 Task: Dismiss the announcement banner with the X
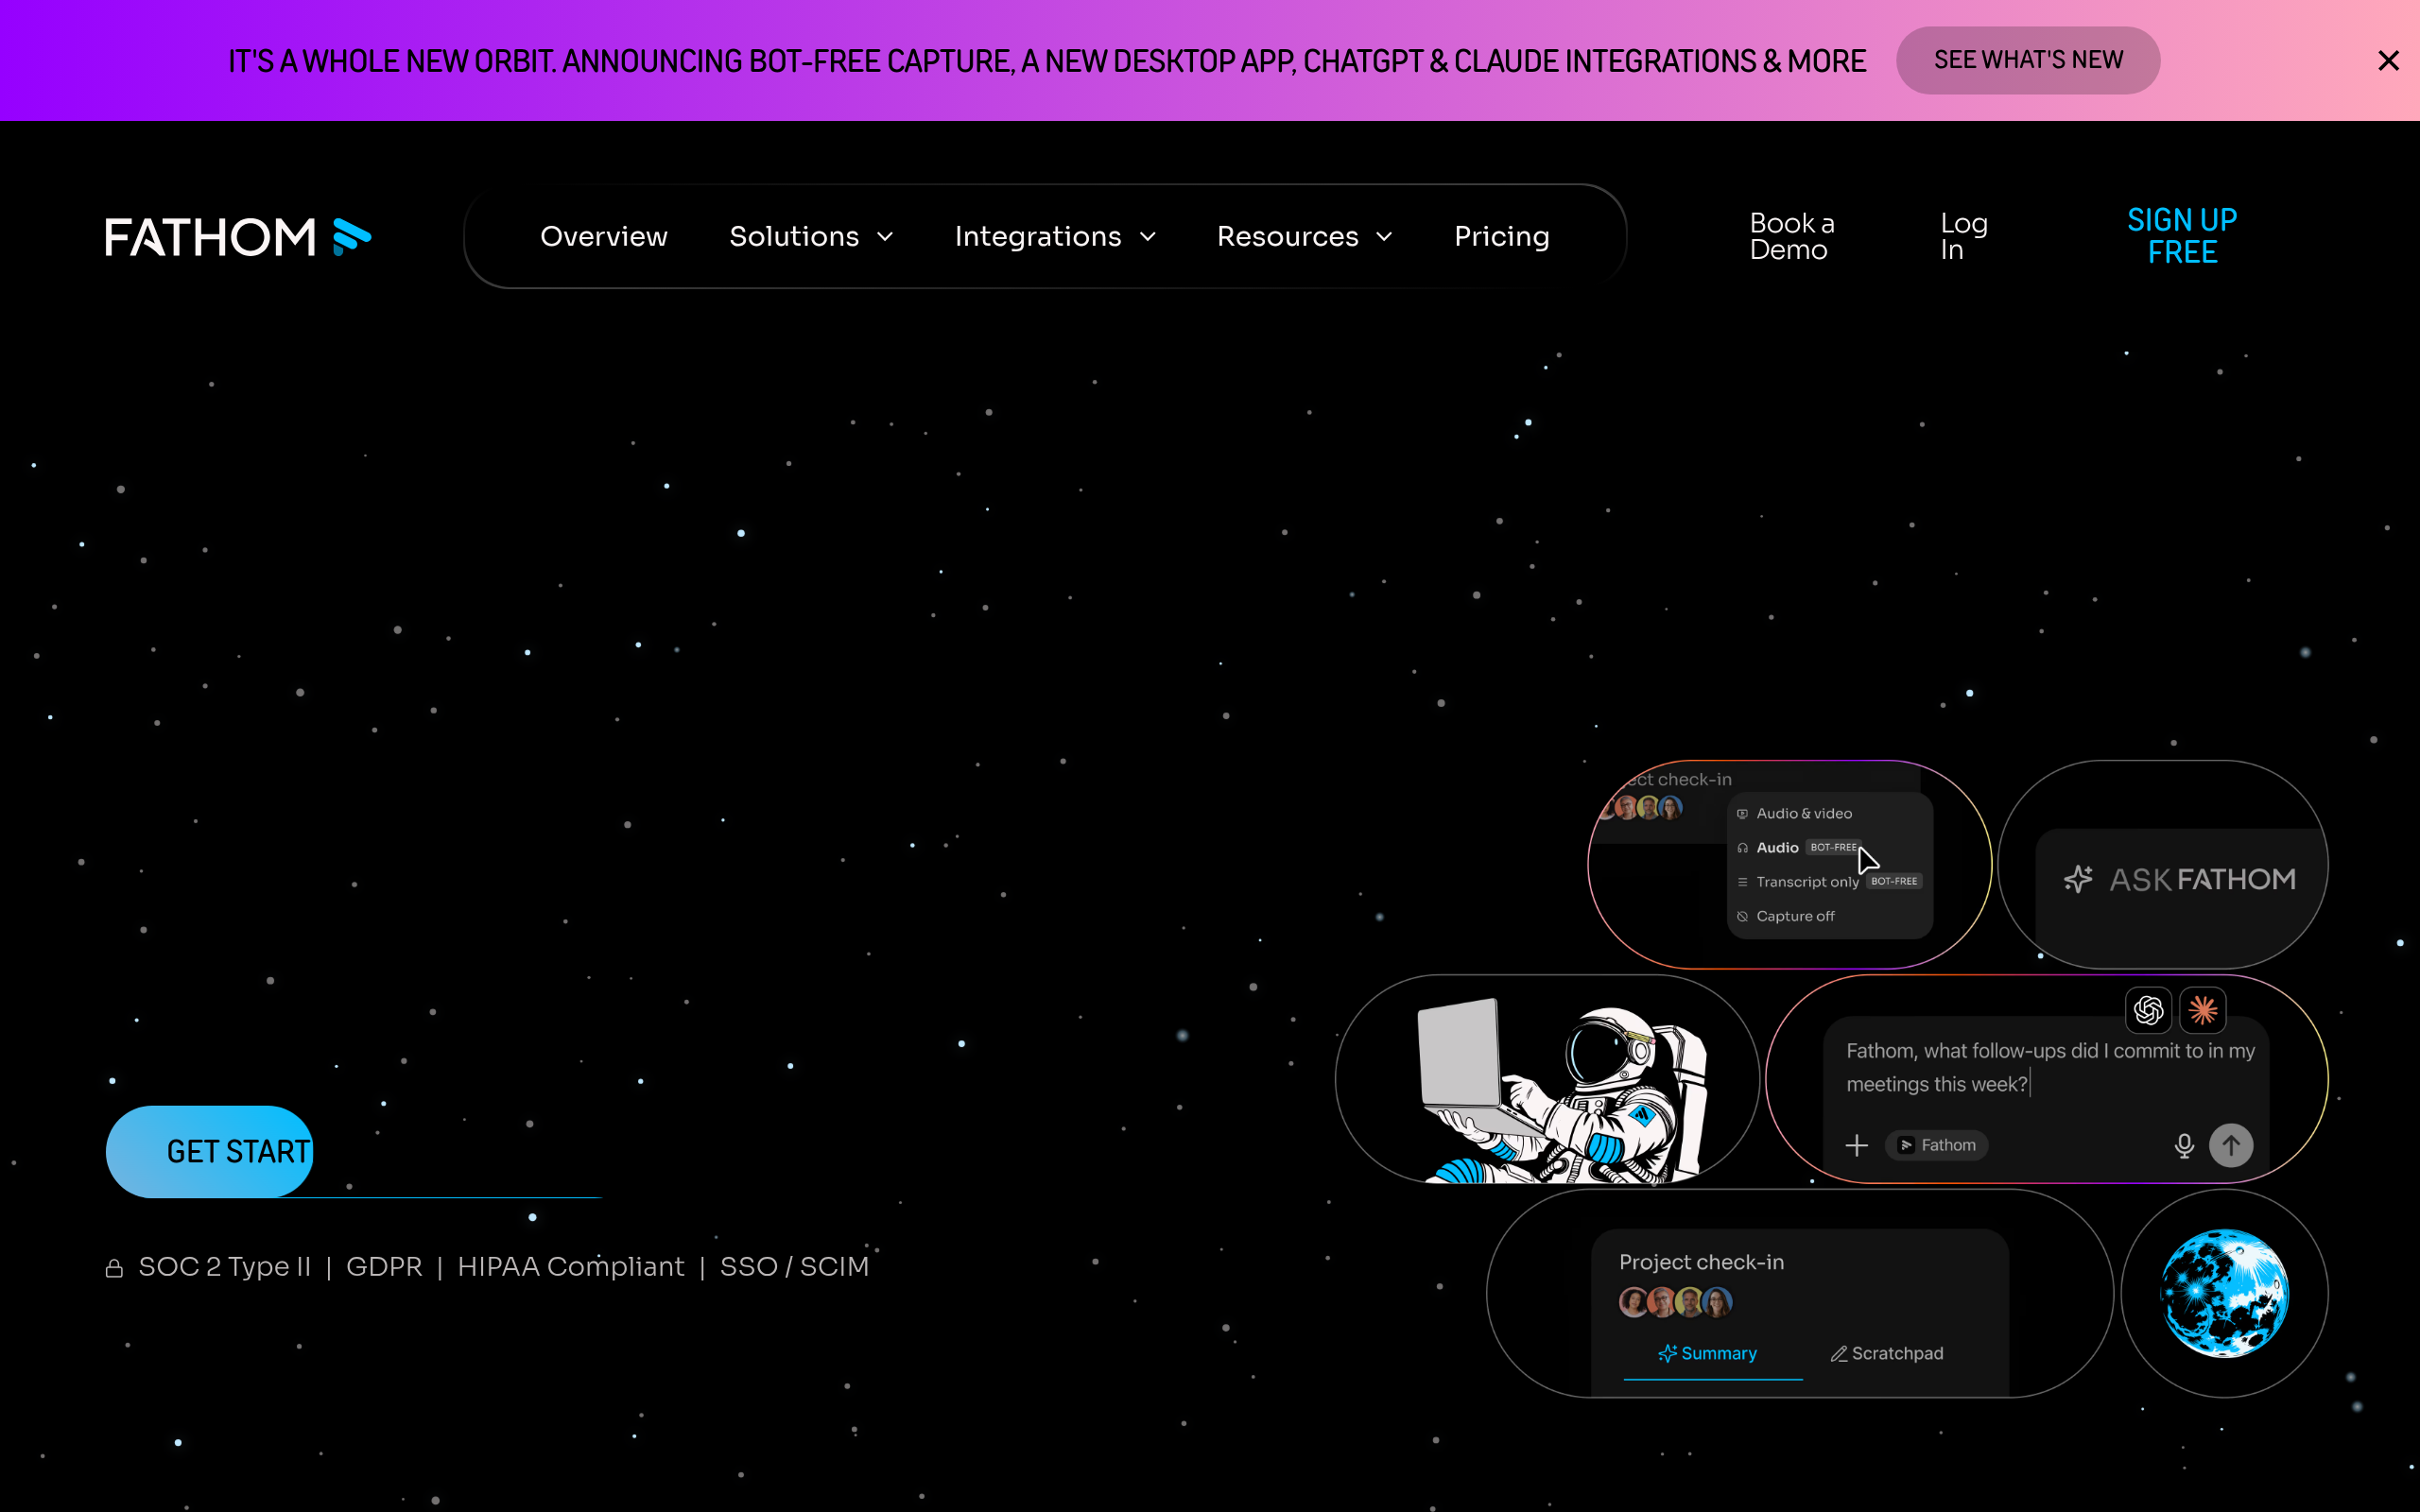pos(2388,61)
